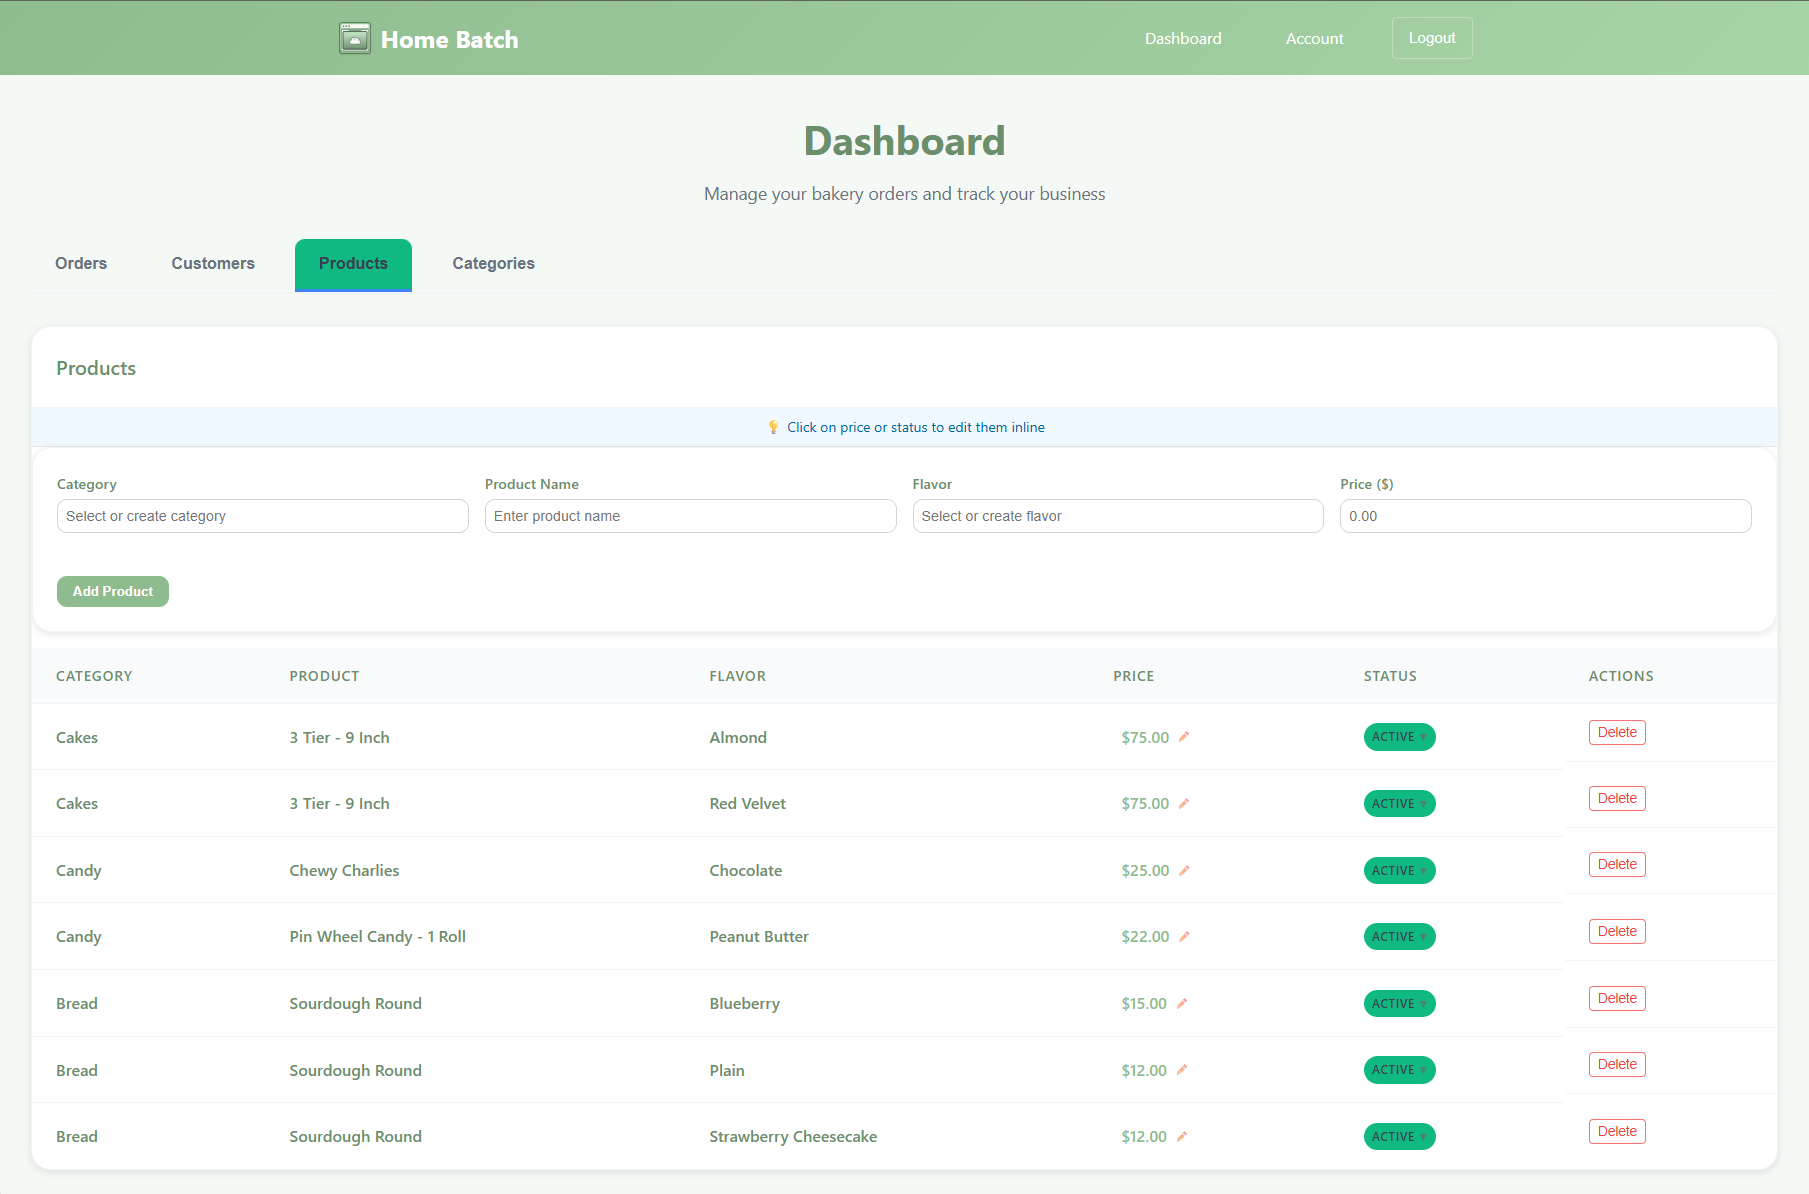
Task: Click the Strawberry Cheesecake flavor cell
Action: [x=793, y=1136]
